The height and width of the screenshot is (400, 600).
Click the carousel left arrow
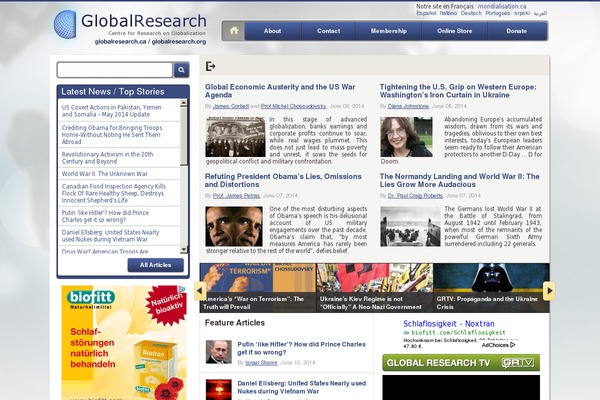coord(199,291)
